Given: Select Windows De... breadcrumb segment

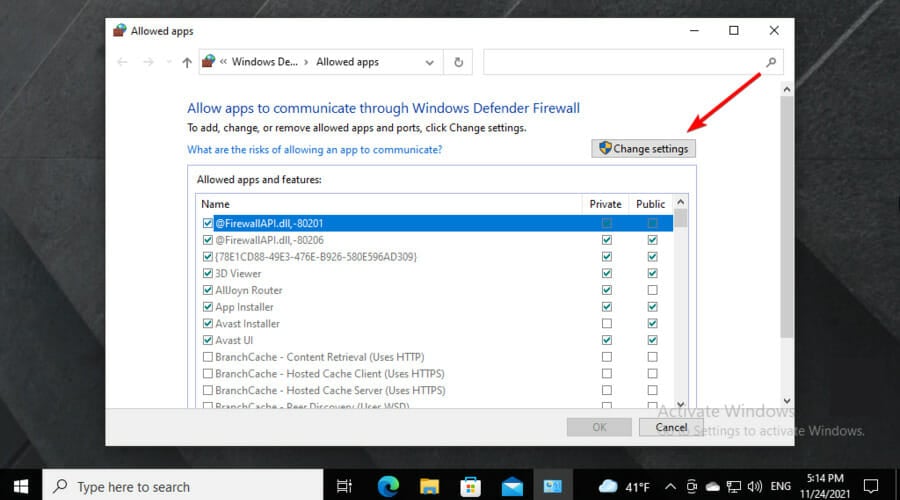Looking at the screenshot, I should [x=265, y=62].
